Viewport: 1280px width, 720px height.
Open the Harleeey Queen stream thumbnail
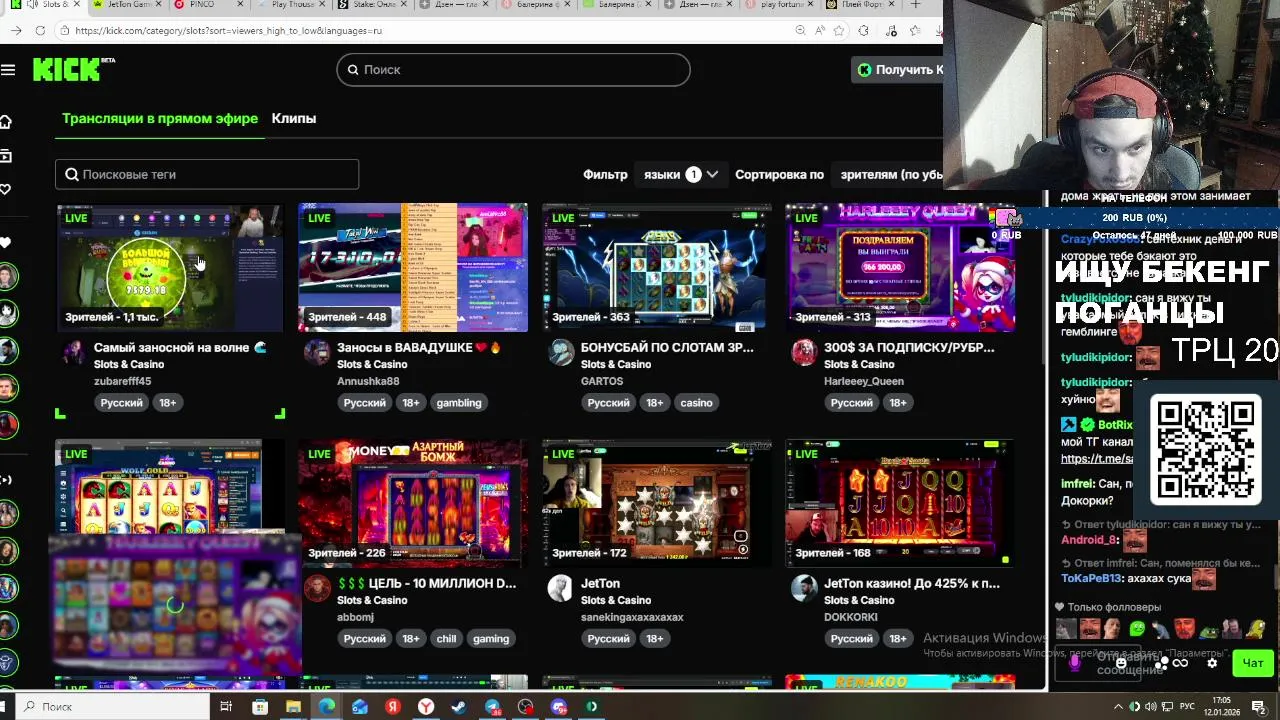coord(900,267)
